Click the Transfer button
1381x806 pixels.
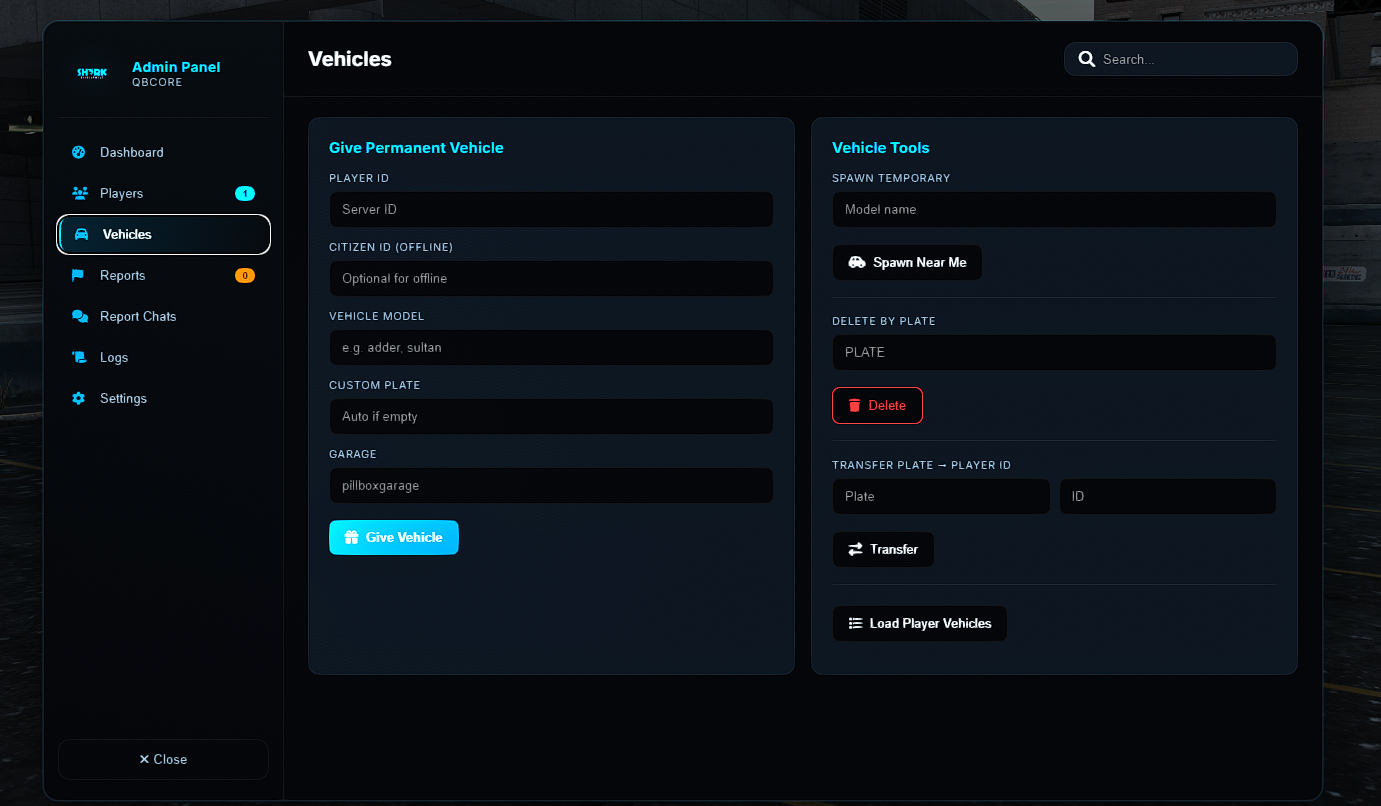point(883,549)
